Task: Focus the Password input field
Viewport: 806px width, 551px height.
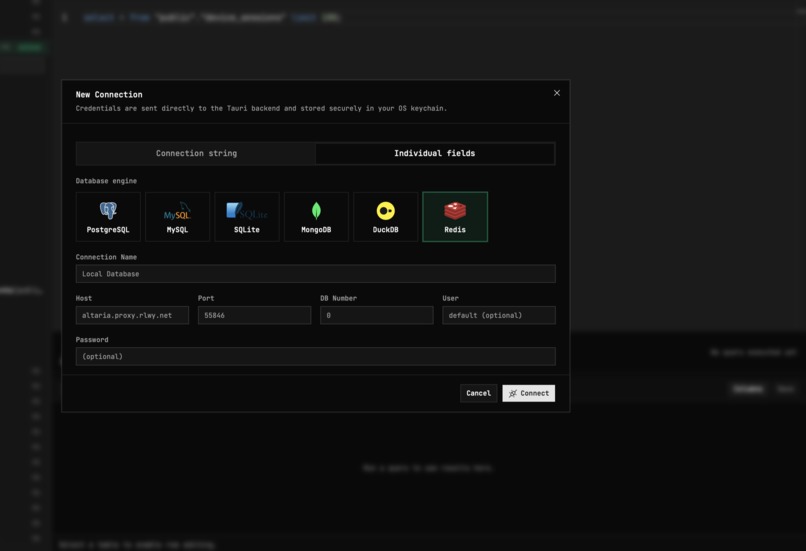Action: point(316,356)
